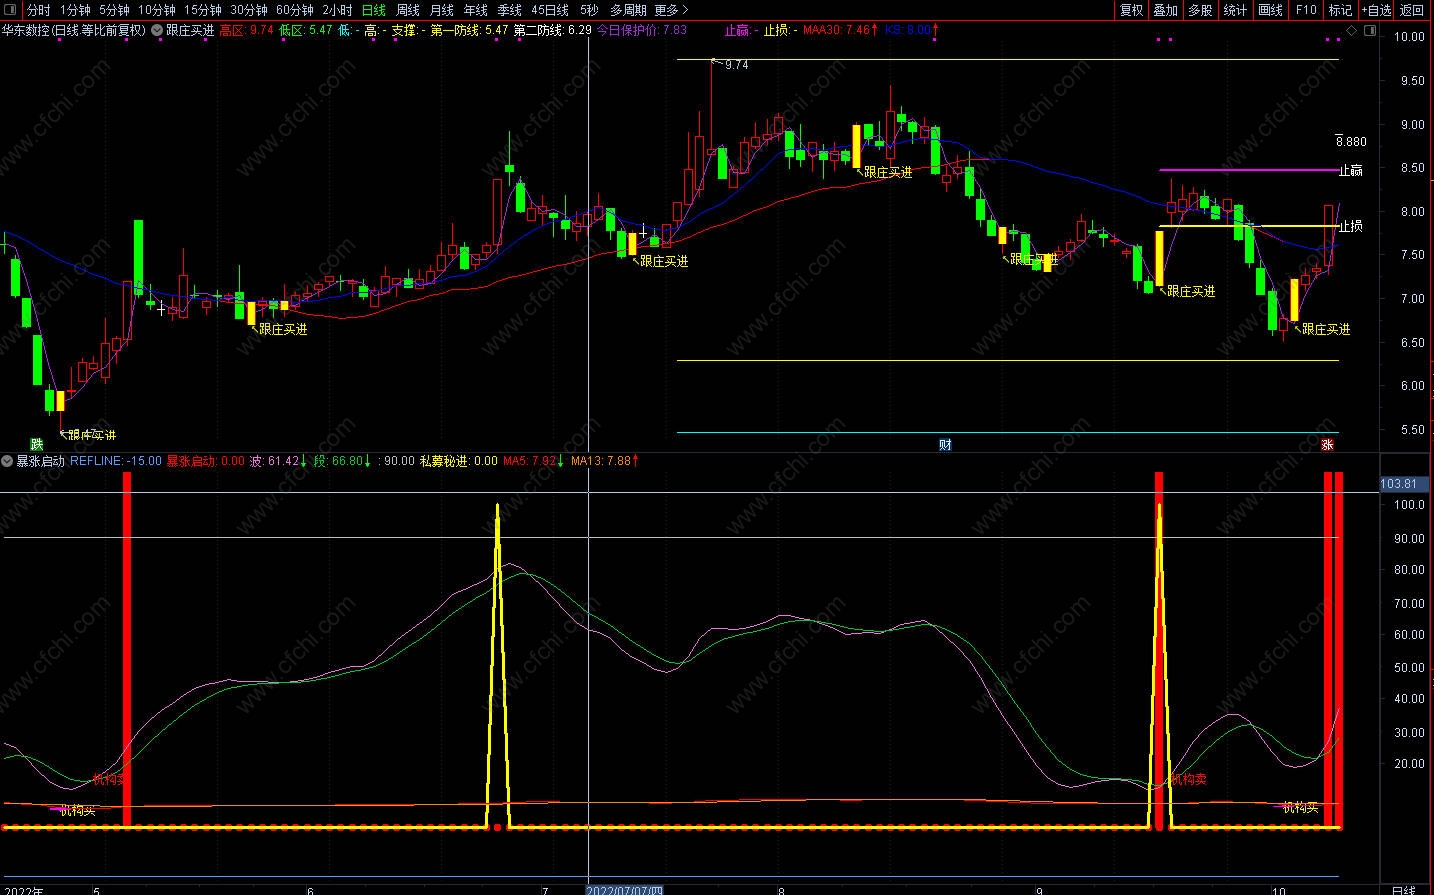Click the 叠加 overlay button
1434x895 pixels.
[1165, 10]
